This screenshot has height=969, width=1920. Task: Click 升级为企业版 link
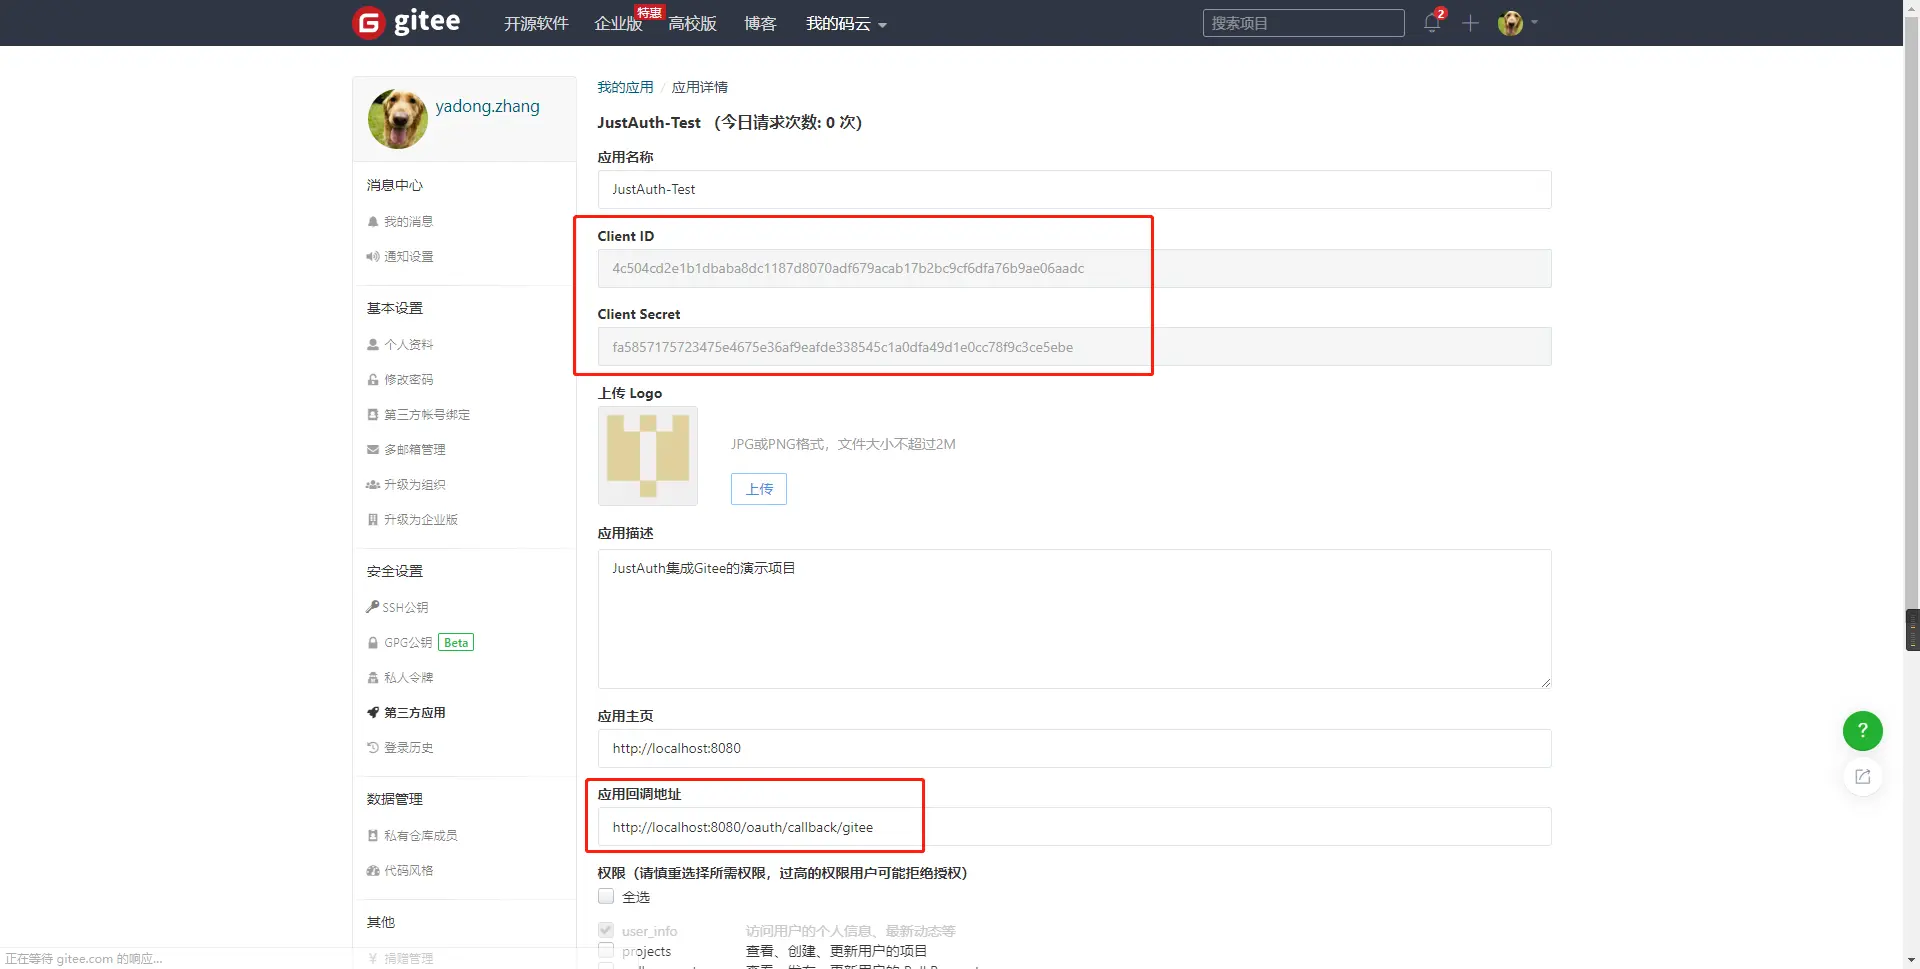pos(421,520)
